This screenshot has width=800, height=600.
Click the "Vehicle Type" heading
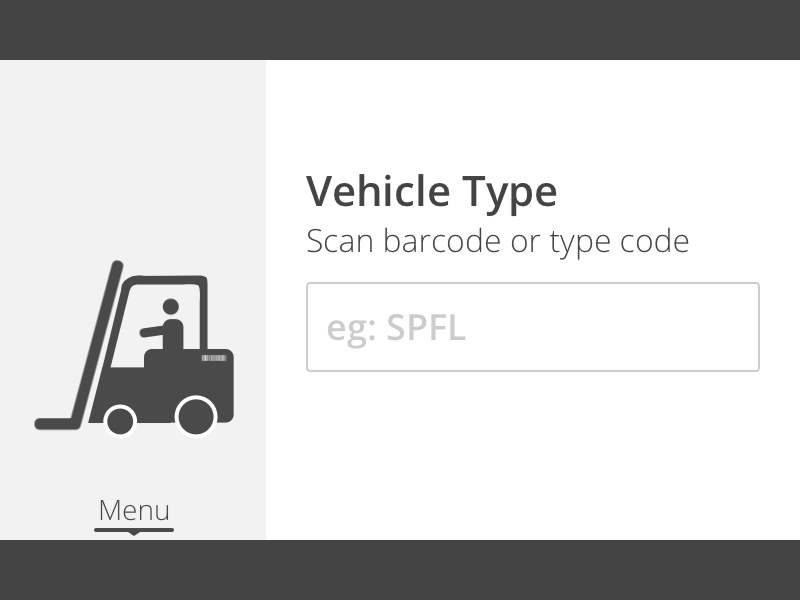[x=431, y=191]
